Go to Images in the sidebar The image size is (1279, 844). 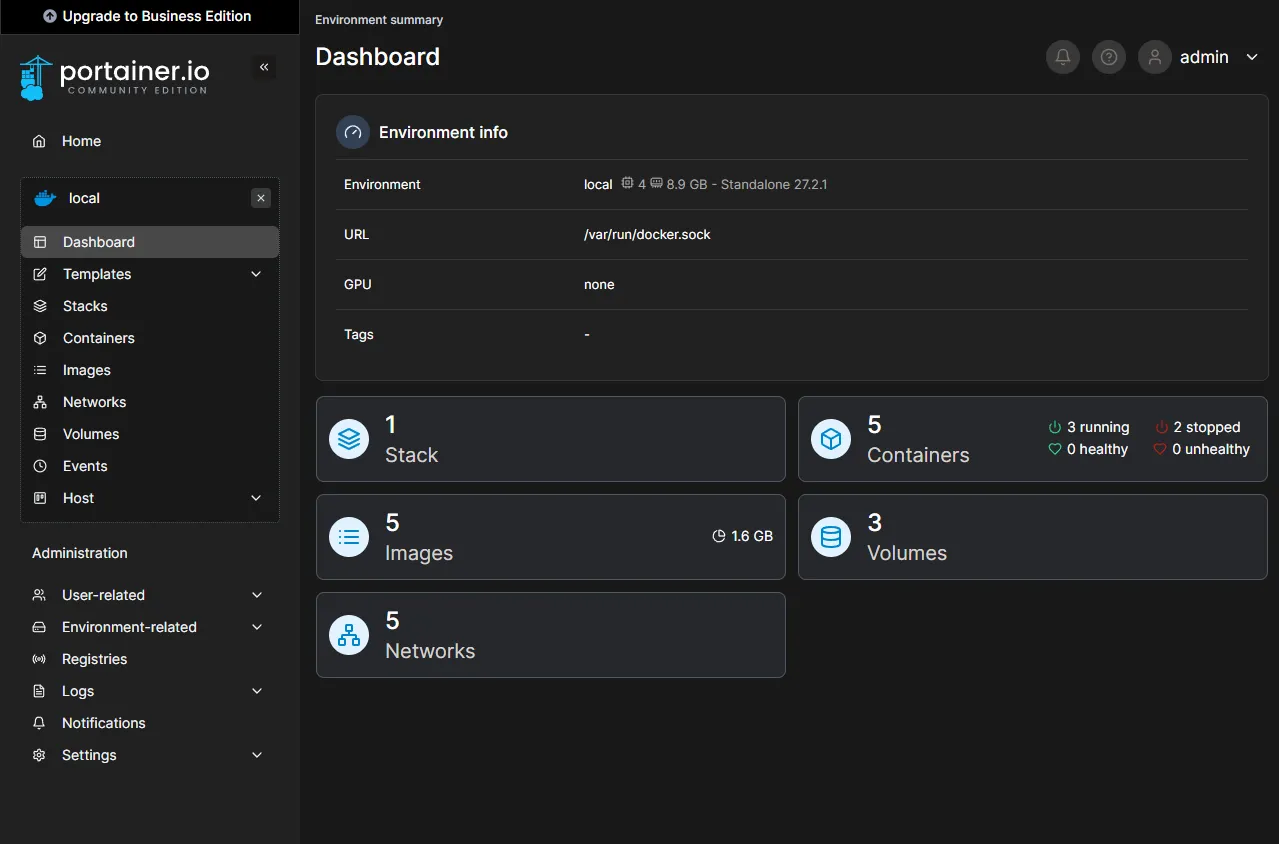[x=86, y=370]
